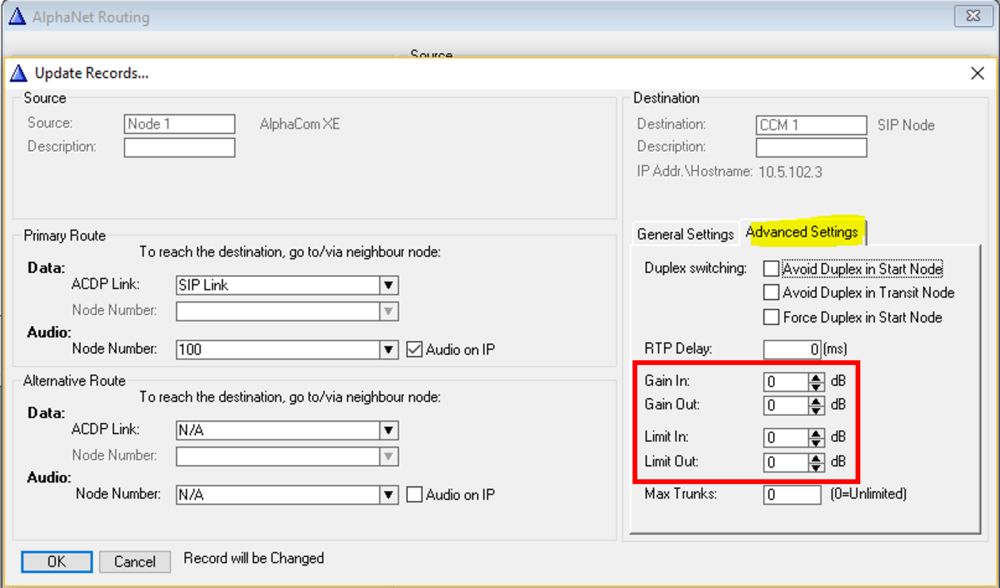Cancel the Update Records dialog
Screen dimensions: 1000x588
click(135, 561)
